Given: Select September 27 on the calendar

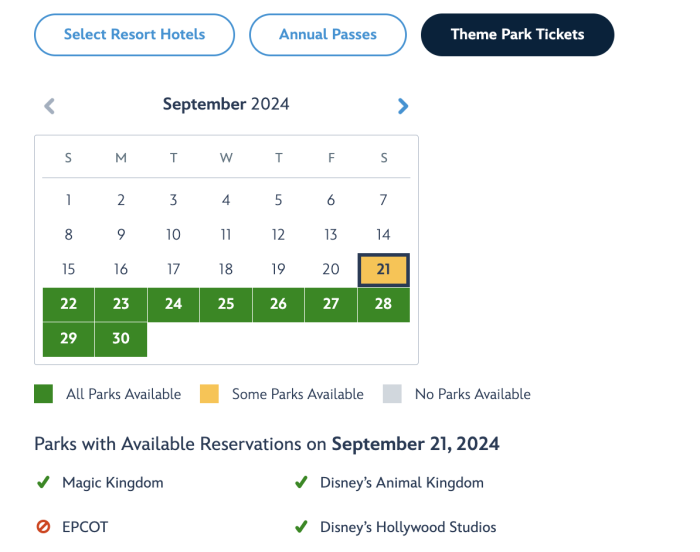Looking at the screenshot, I should pyautogui.click(x=331, y=304).
